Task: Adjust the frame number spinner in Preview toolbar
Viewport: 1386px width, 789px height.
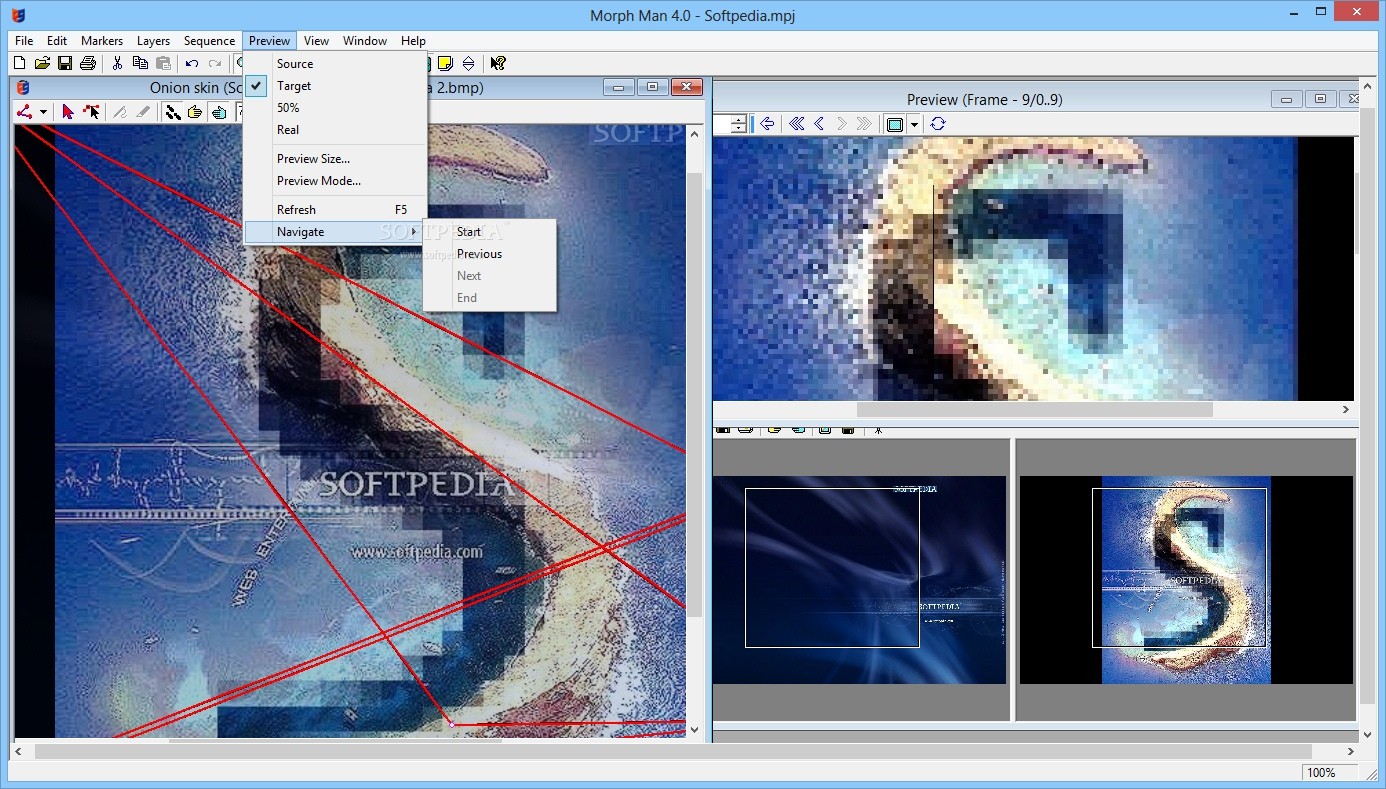Action: pos(739,124)
